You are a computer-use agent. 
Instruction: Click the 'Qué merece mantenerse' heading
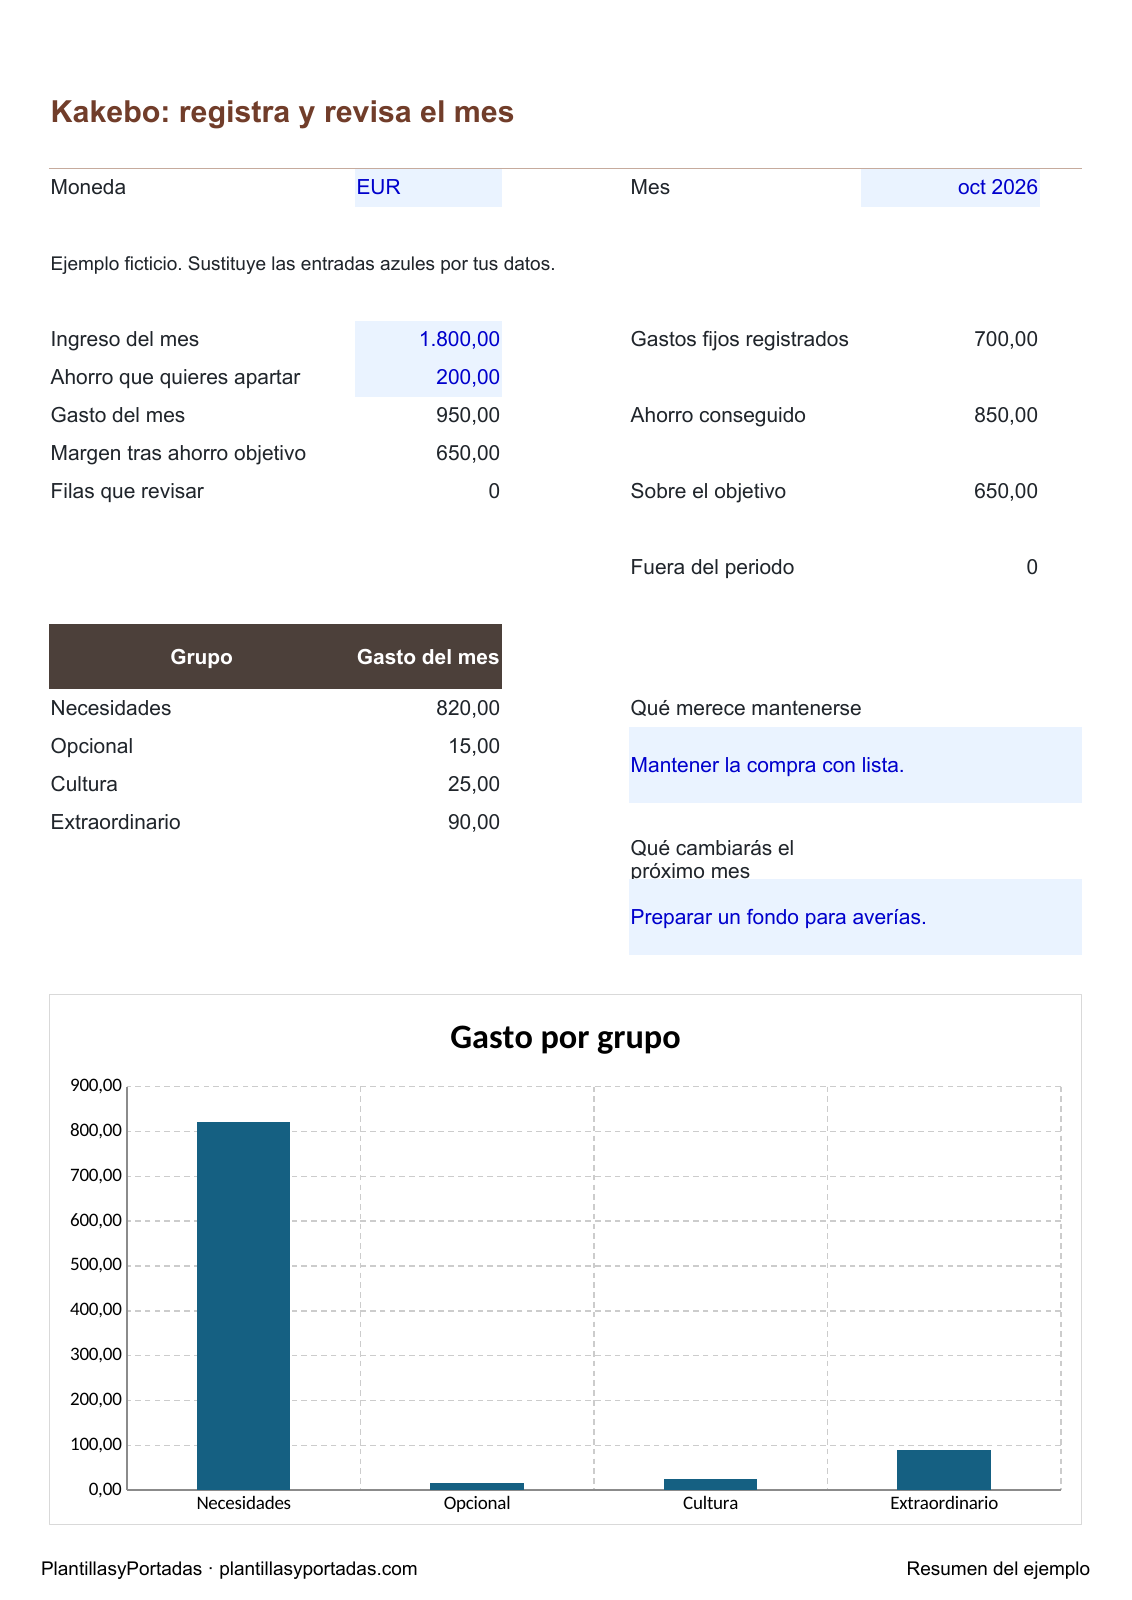click(x=746, y=709)
